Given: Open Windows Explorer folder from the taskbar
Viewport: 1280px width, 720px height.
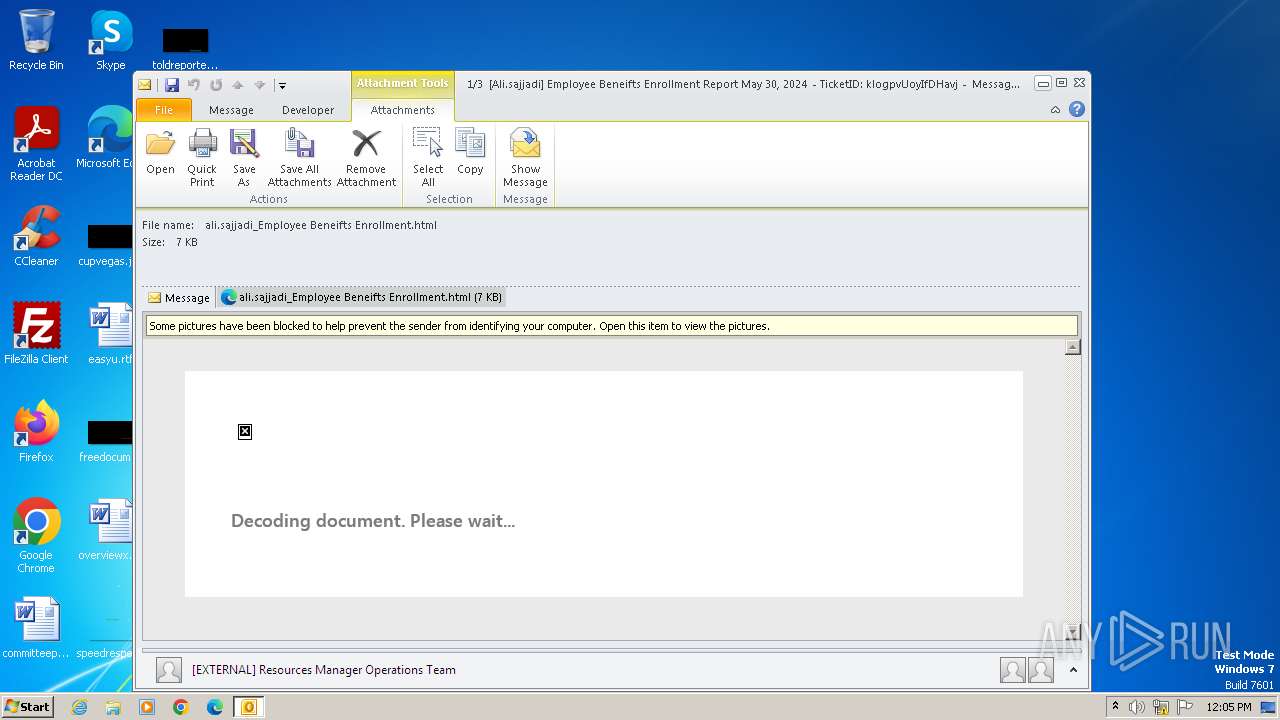Looking at the screenshot, I should pos(113,707).
